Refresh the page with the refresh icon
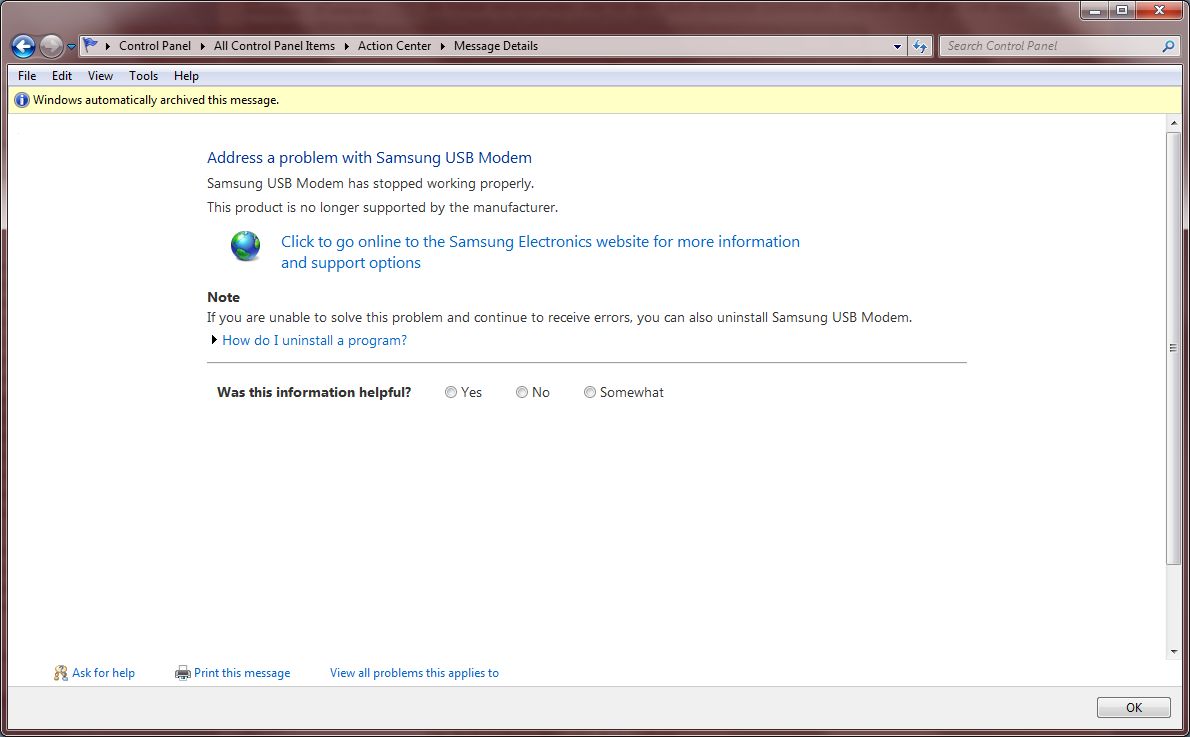This screenshot has height=737, width=1190. coord(920,46)
